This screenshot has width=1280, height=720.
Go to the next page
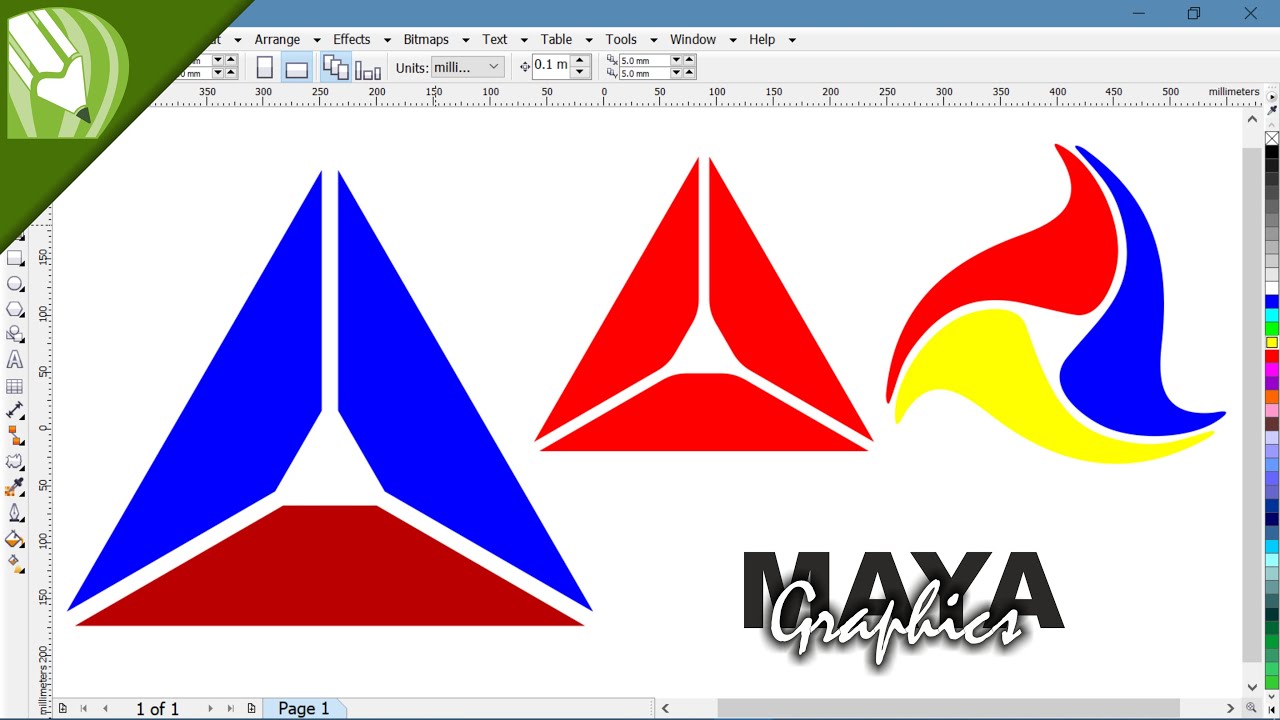[x=209, y=708]
